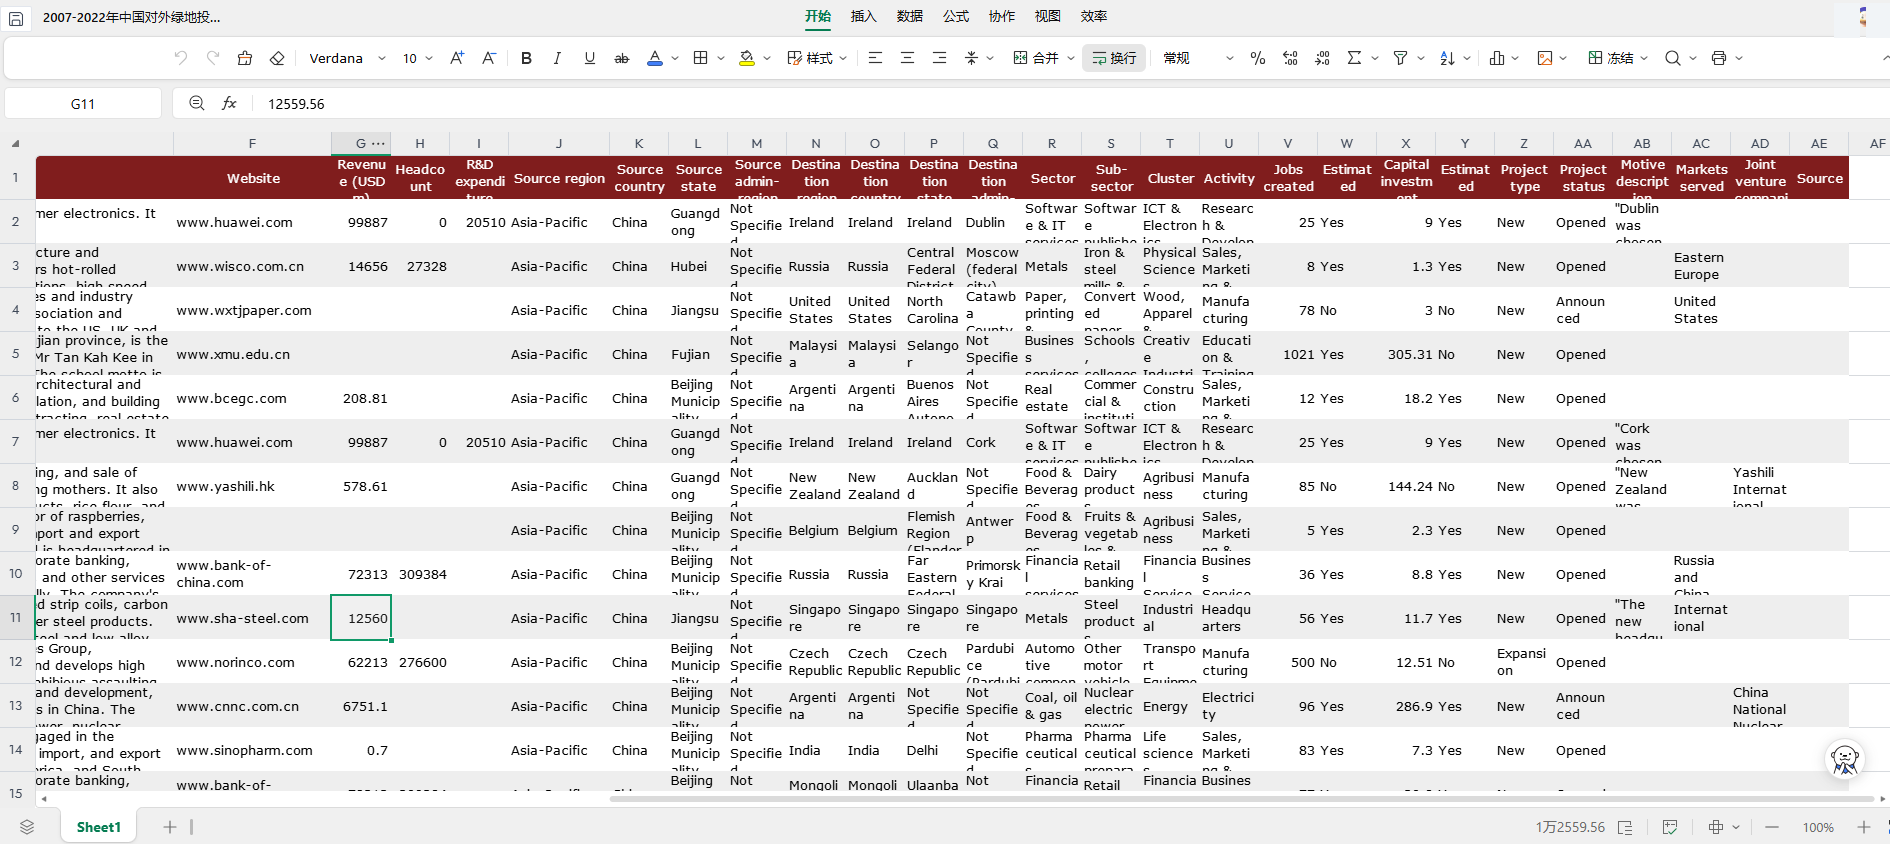
Task: Expand the 合并 merge cells dropdown
Action: click(1071, 58)
